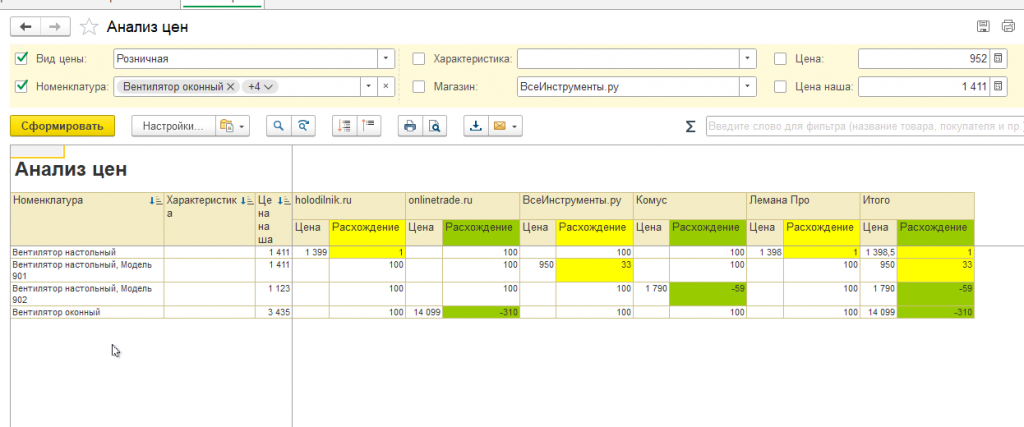Select the ВсеИнструменты.ру column header in table
Viewport: 1024px width, 427px height.
coord(576,206)
